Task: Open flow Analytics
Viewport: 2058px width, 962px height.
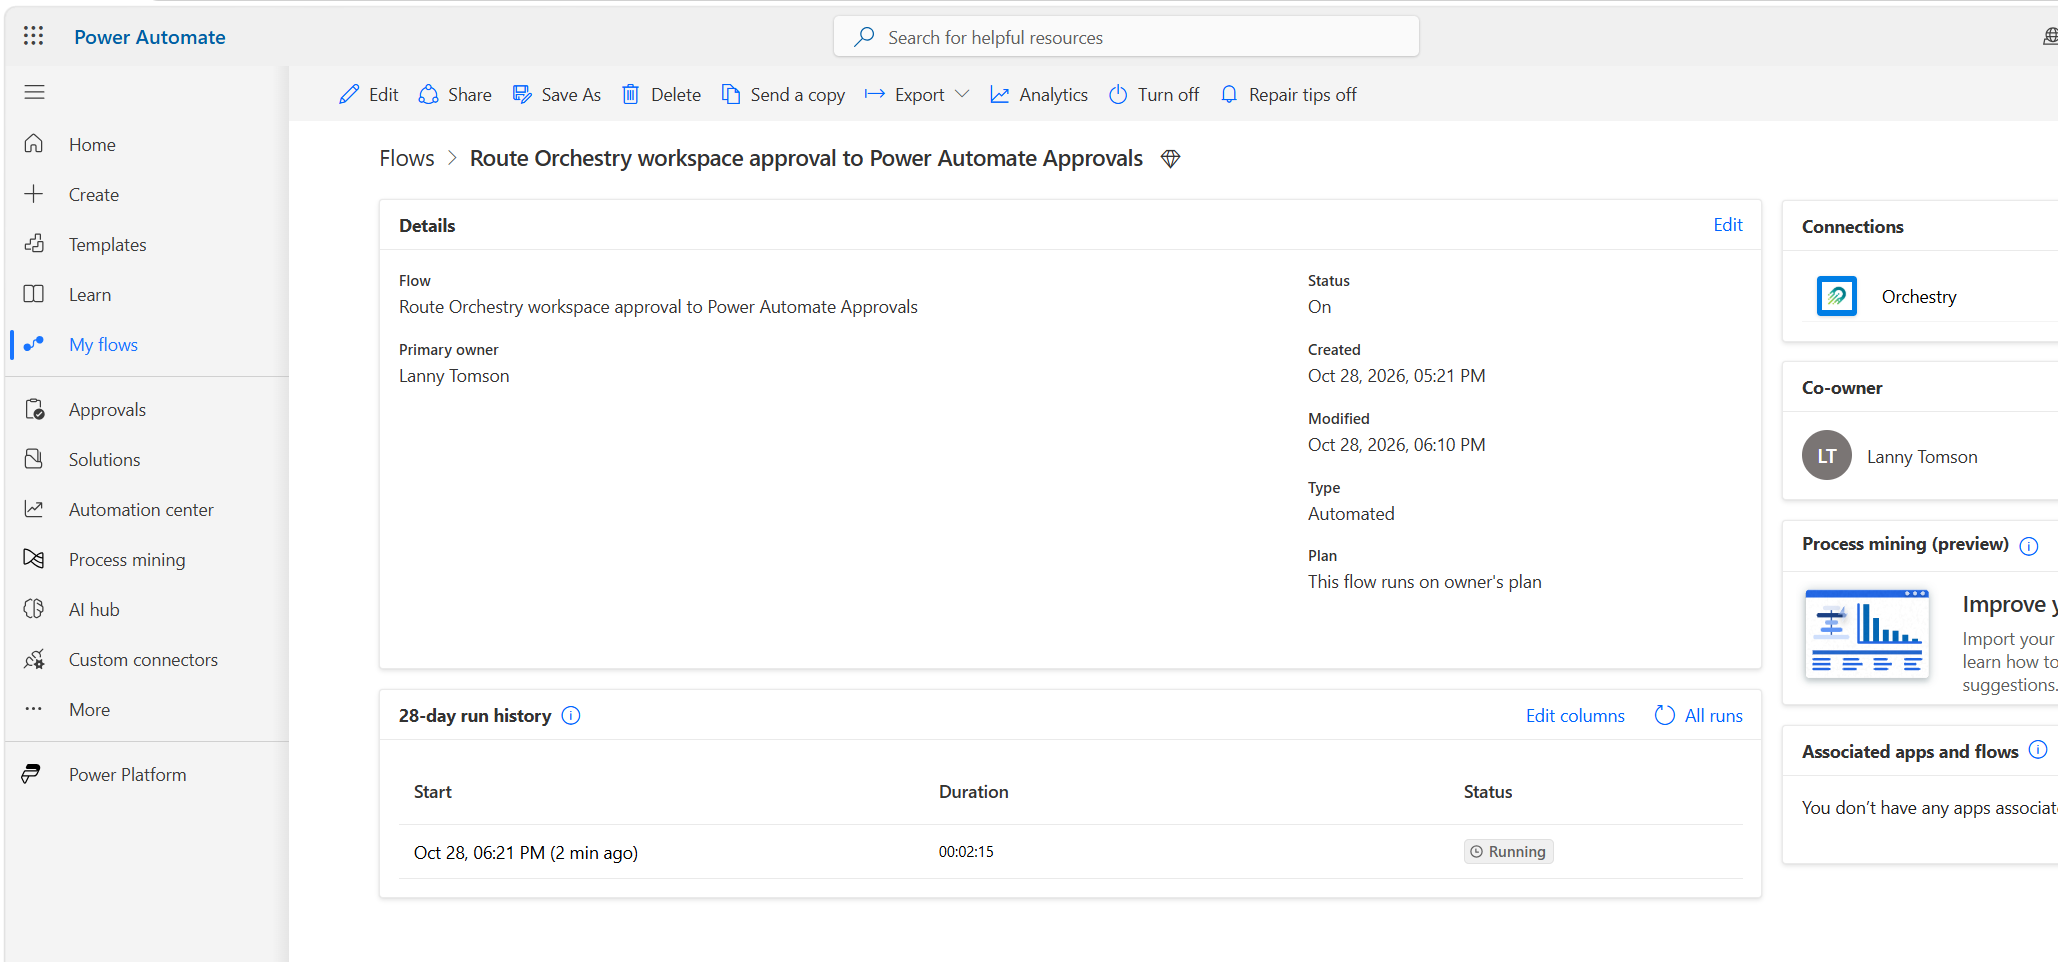Action: pos(1039,95)
